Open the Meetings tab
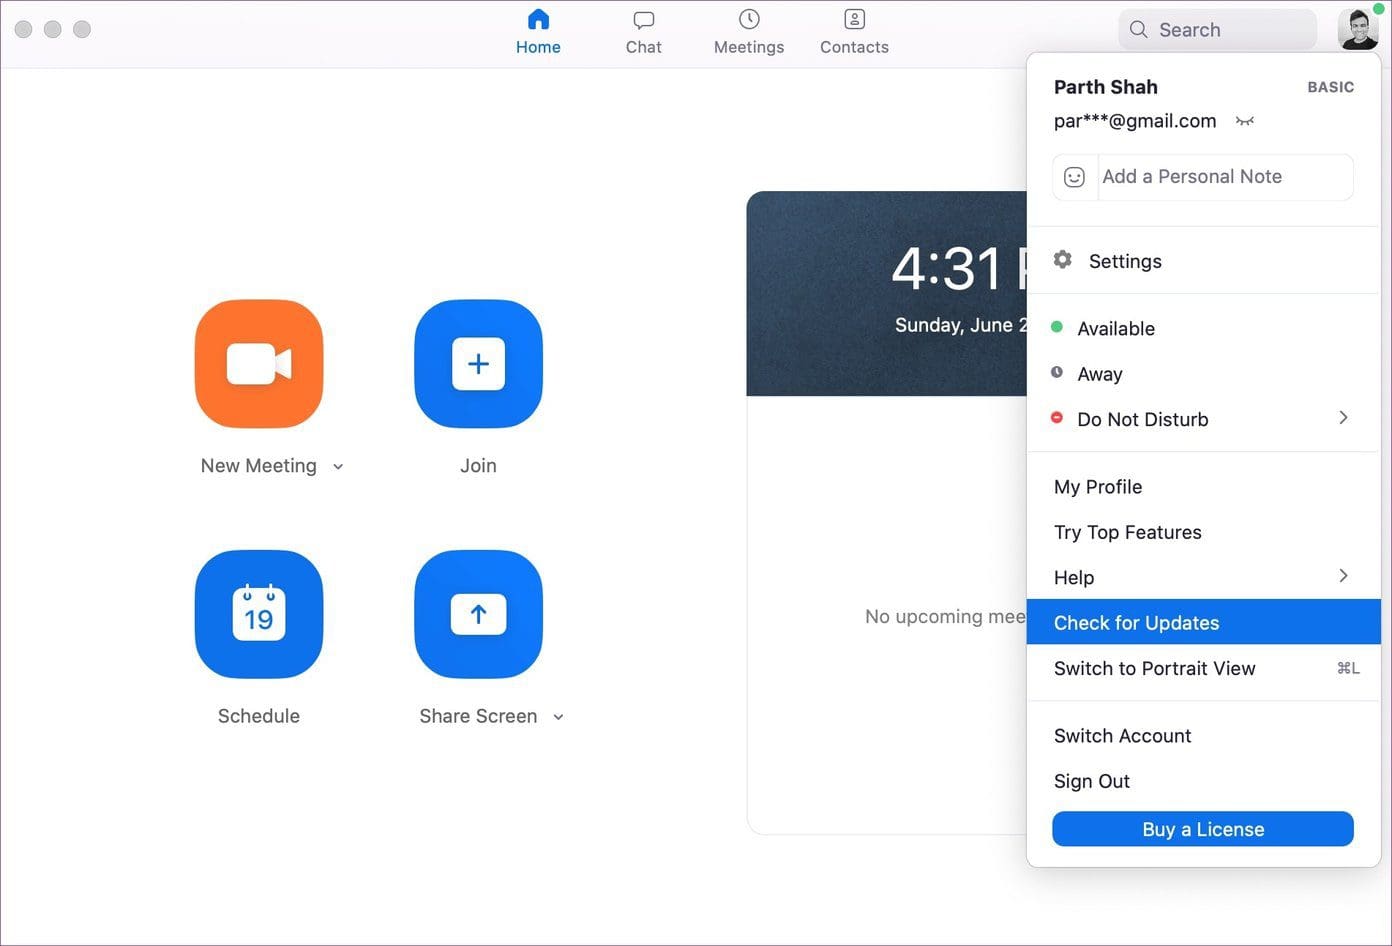This screenshot has height=946, width=1392. point(749,32)
